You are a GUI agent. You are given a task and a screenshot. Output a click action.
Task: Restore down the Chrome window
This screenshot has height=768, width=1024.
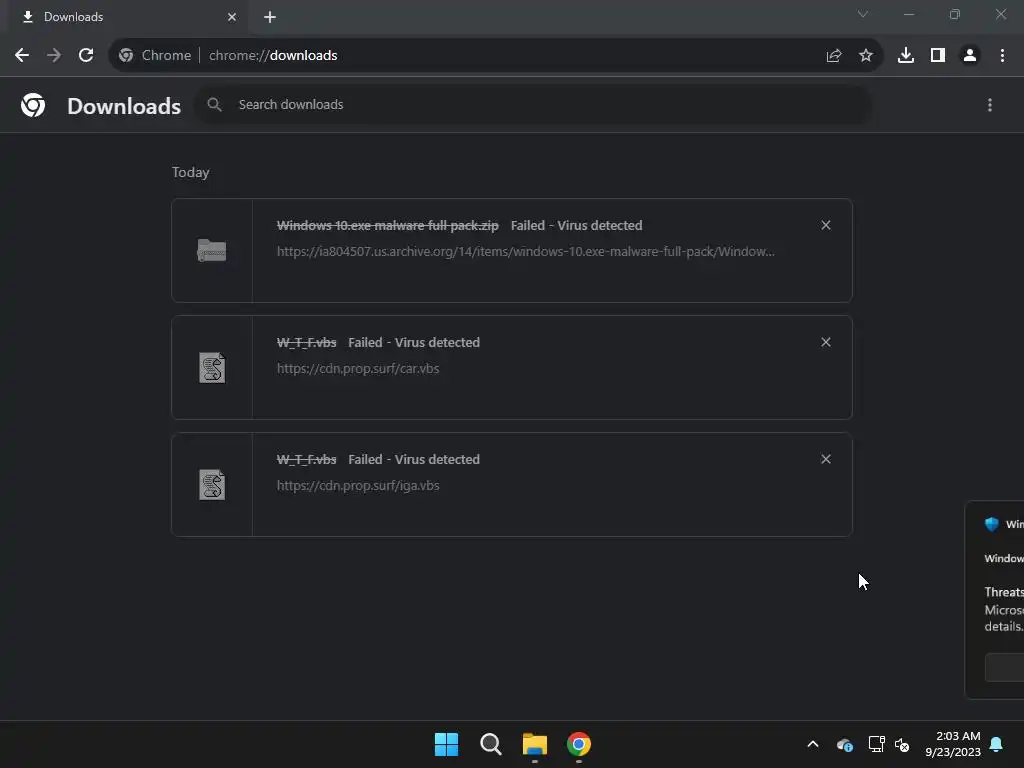[x=955, y=14]
